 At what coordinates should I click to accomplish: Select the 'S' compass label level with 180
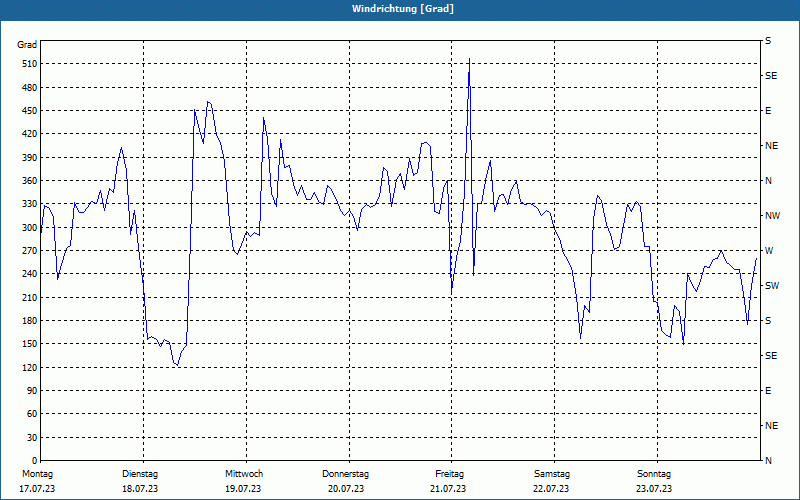tap(768, 320)
